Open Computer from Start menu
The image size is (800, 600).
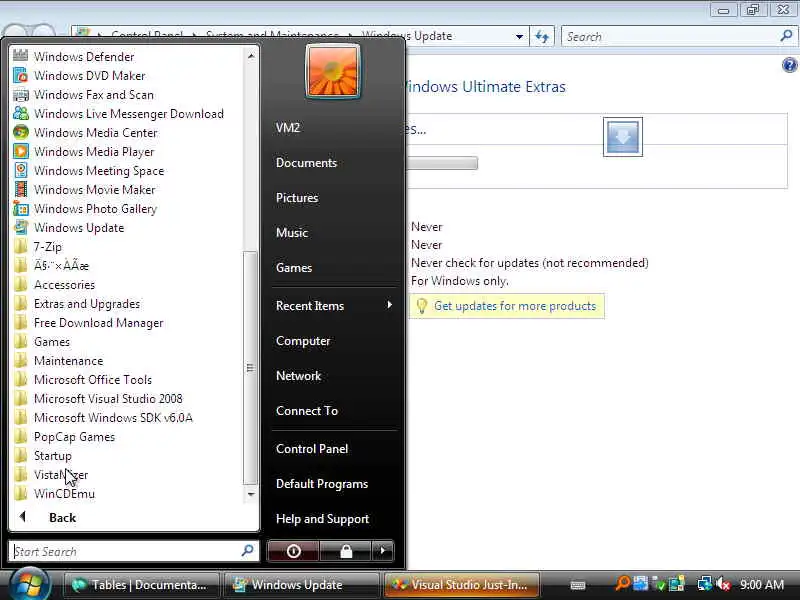click(303, 341)
